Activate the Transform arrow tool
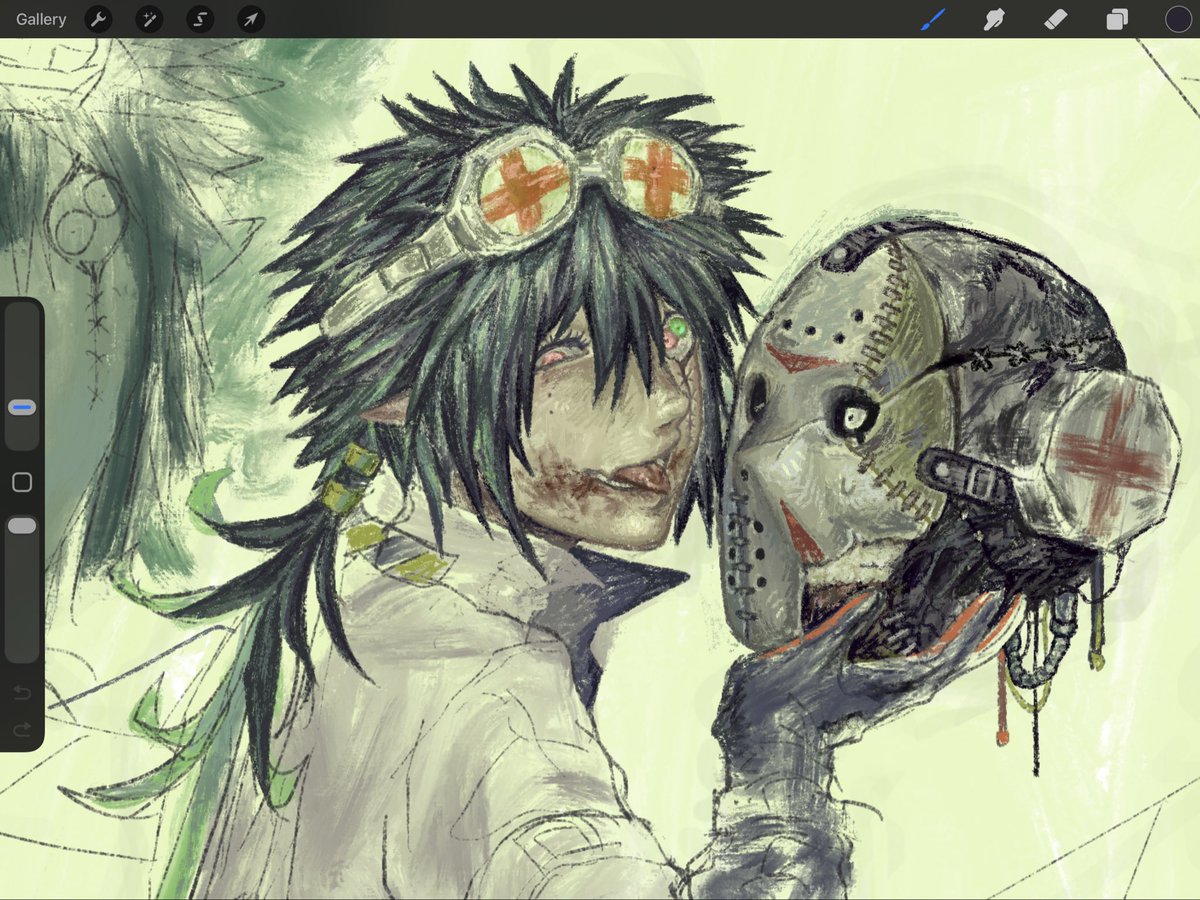Image resolution: width=1200 pixels, height=900 pixels. [x=251, y=19]
